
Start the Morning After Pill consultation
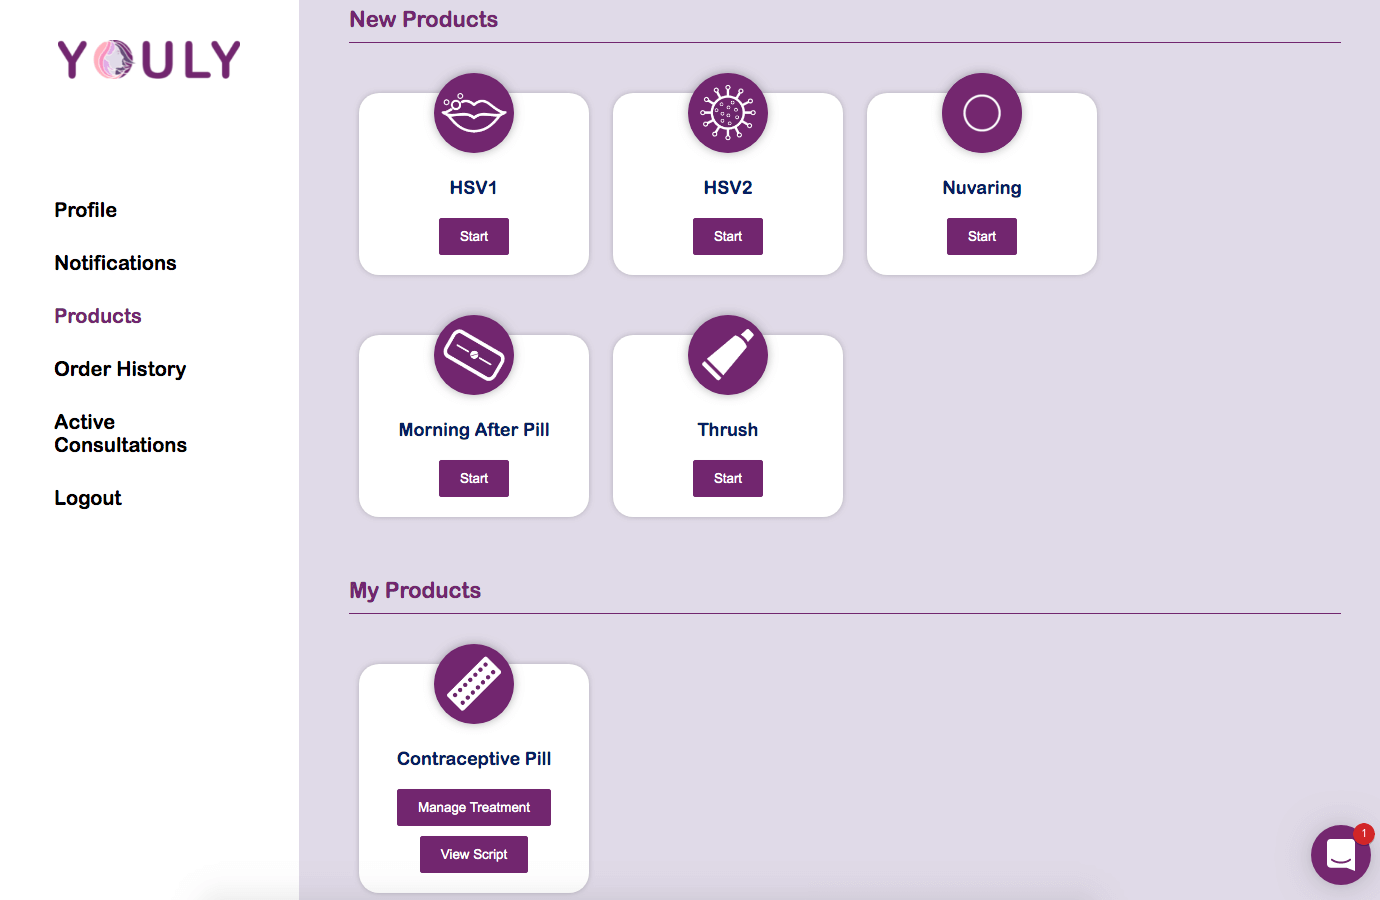[x=474, y=479]
